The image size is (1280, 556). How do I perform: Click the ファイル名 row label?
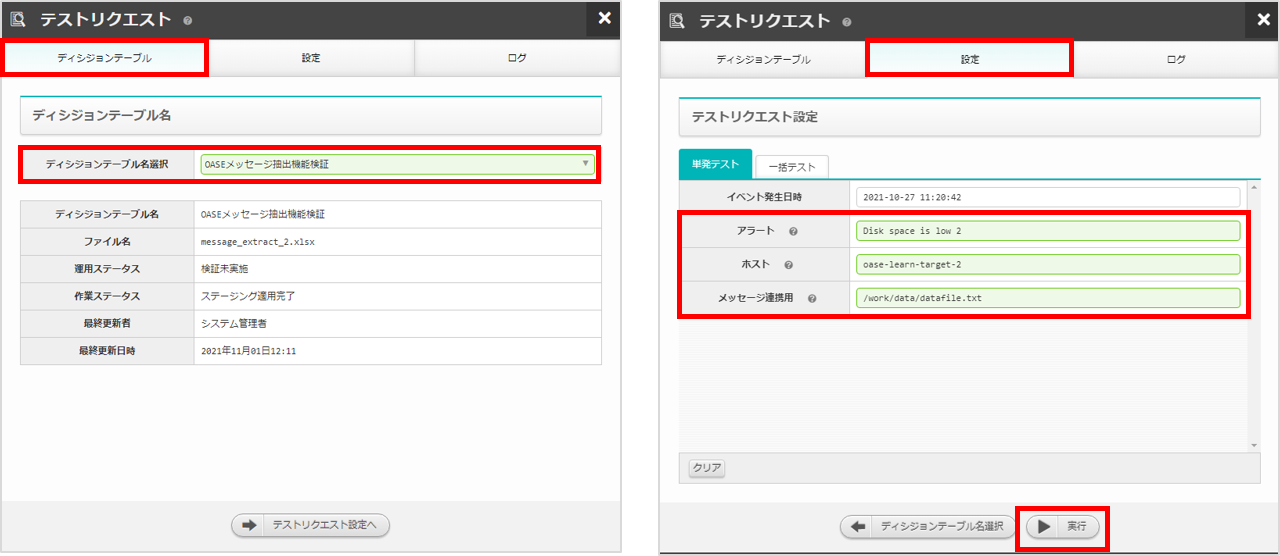coord(107,242)
